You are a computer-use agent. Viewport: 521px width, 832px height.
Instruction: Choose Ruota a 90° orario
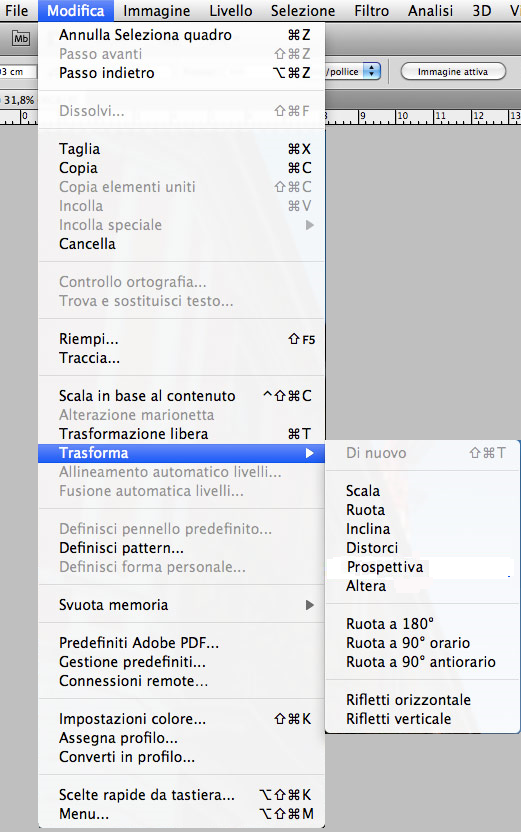(x=422, y=643)
